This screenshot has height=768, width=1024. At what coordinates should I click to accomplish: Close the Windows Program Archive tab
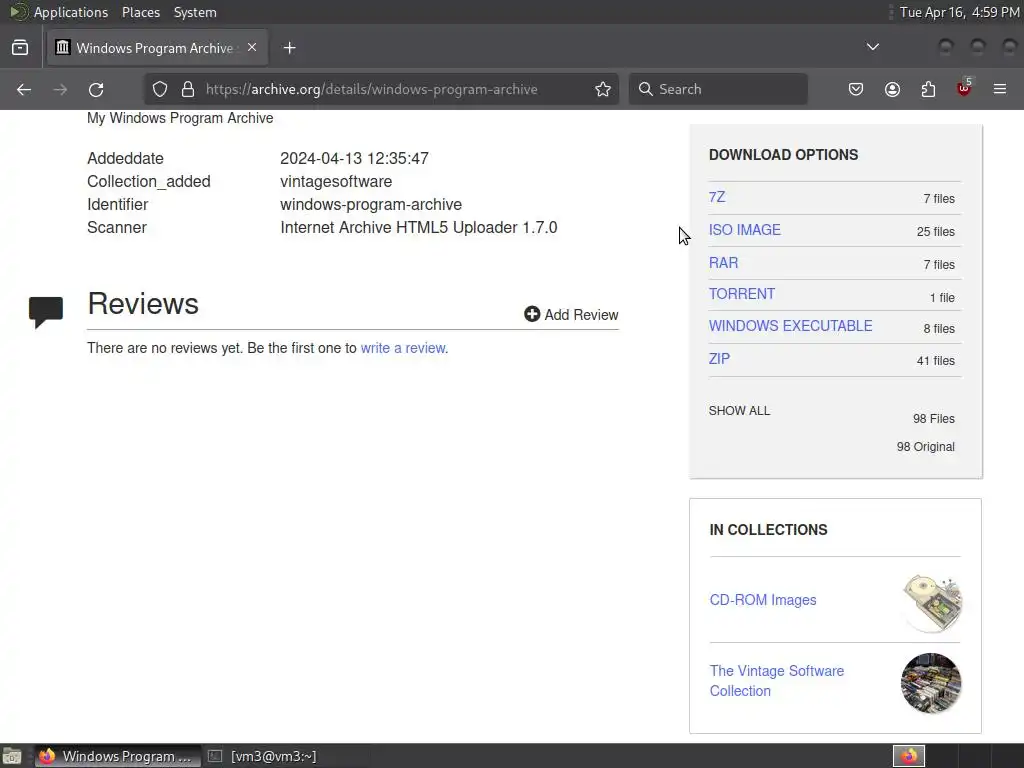[252, 48]
